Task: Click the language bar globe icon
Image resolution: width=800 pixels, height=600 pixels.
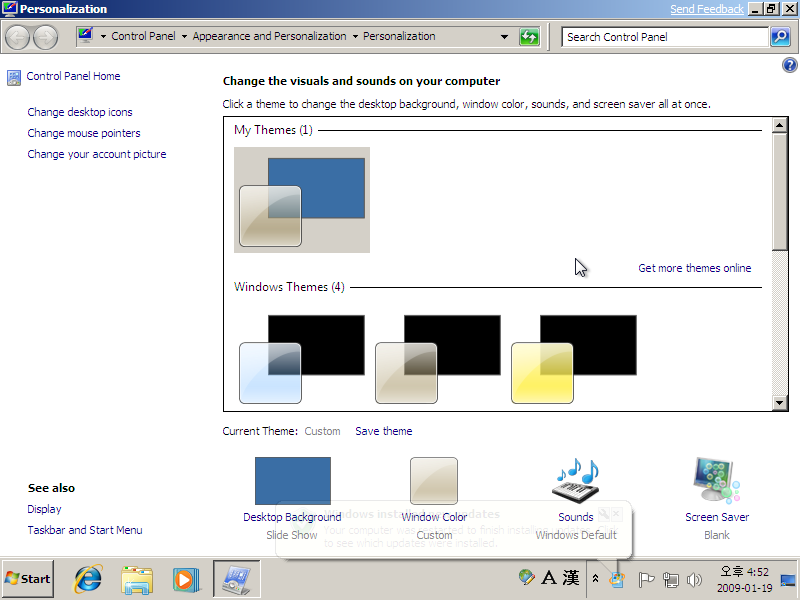Action: point(526,578)
